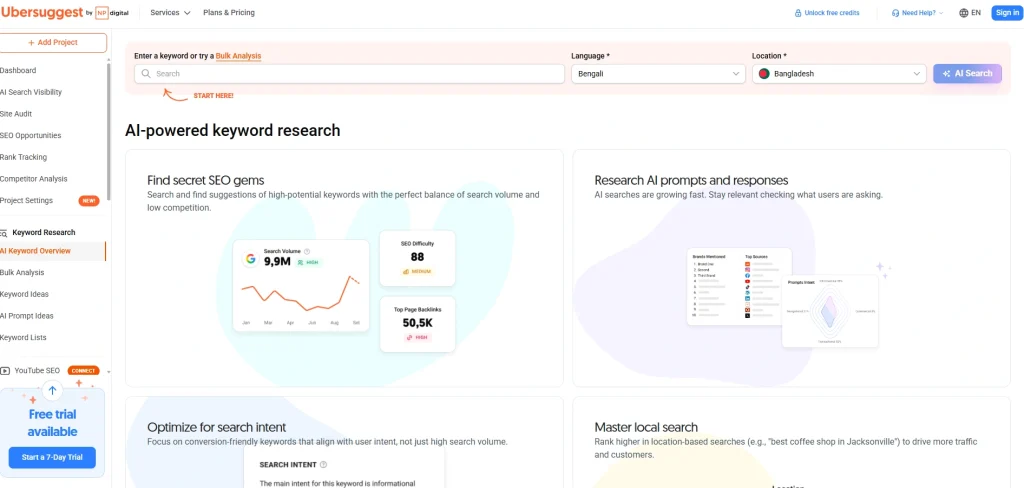
Task: Switch site language via EN selector
Action: (970, 12)
